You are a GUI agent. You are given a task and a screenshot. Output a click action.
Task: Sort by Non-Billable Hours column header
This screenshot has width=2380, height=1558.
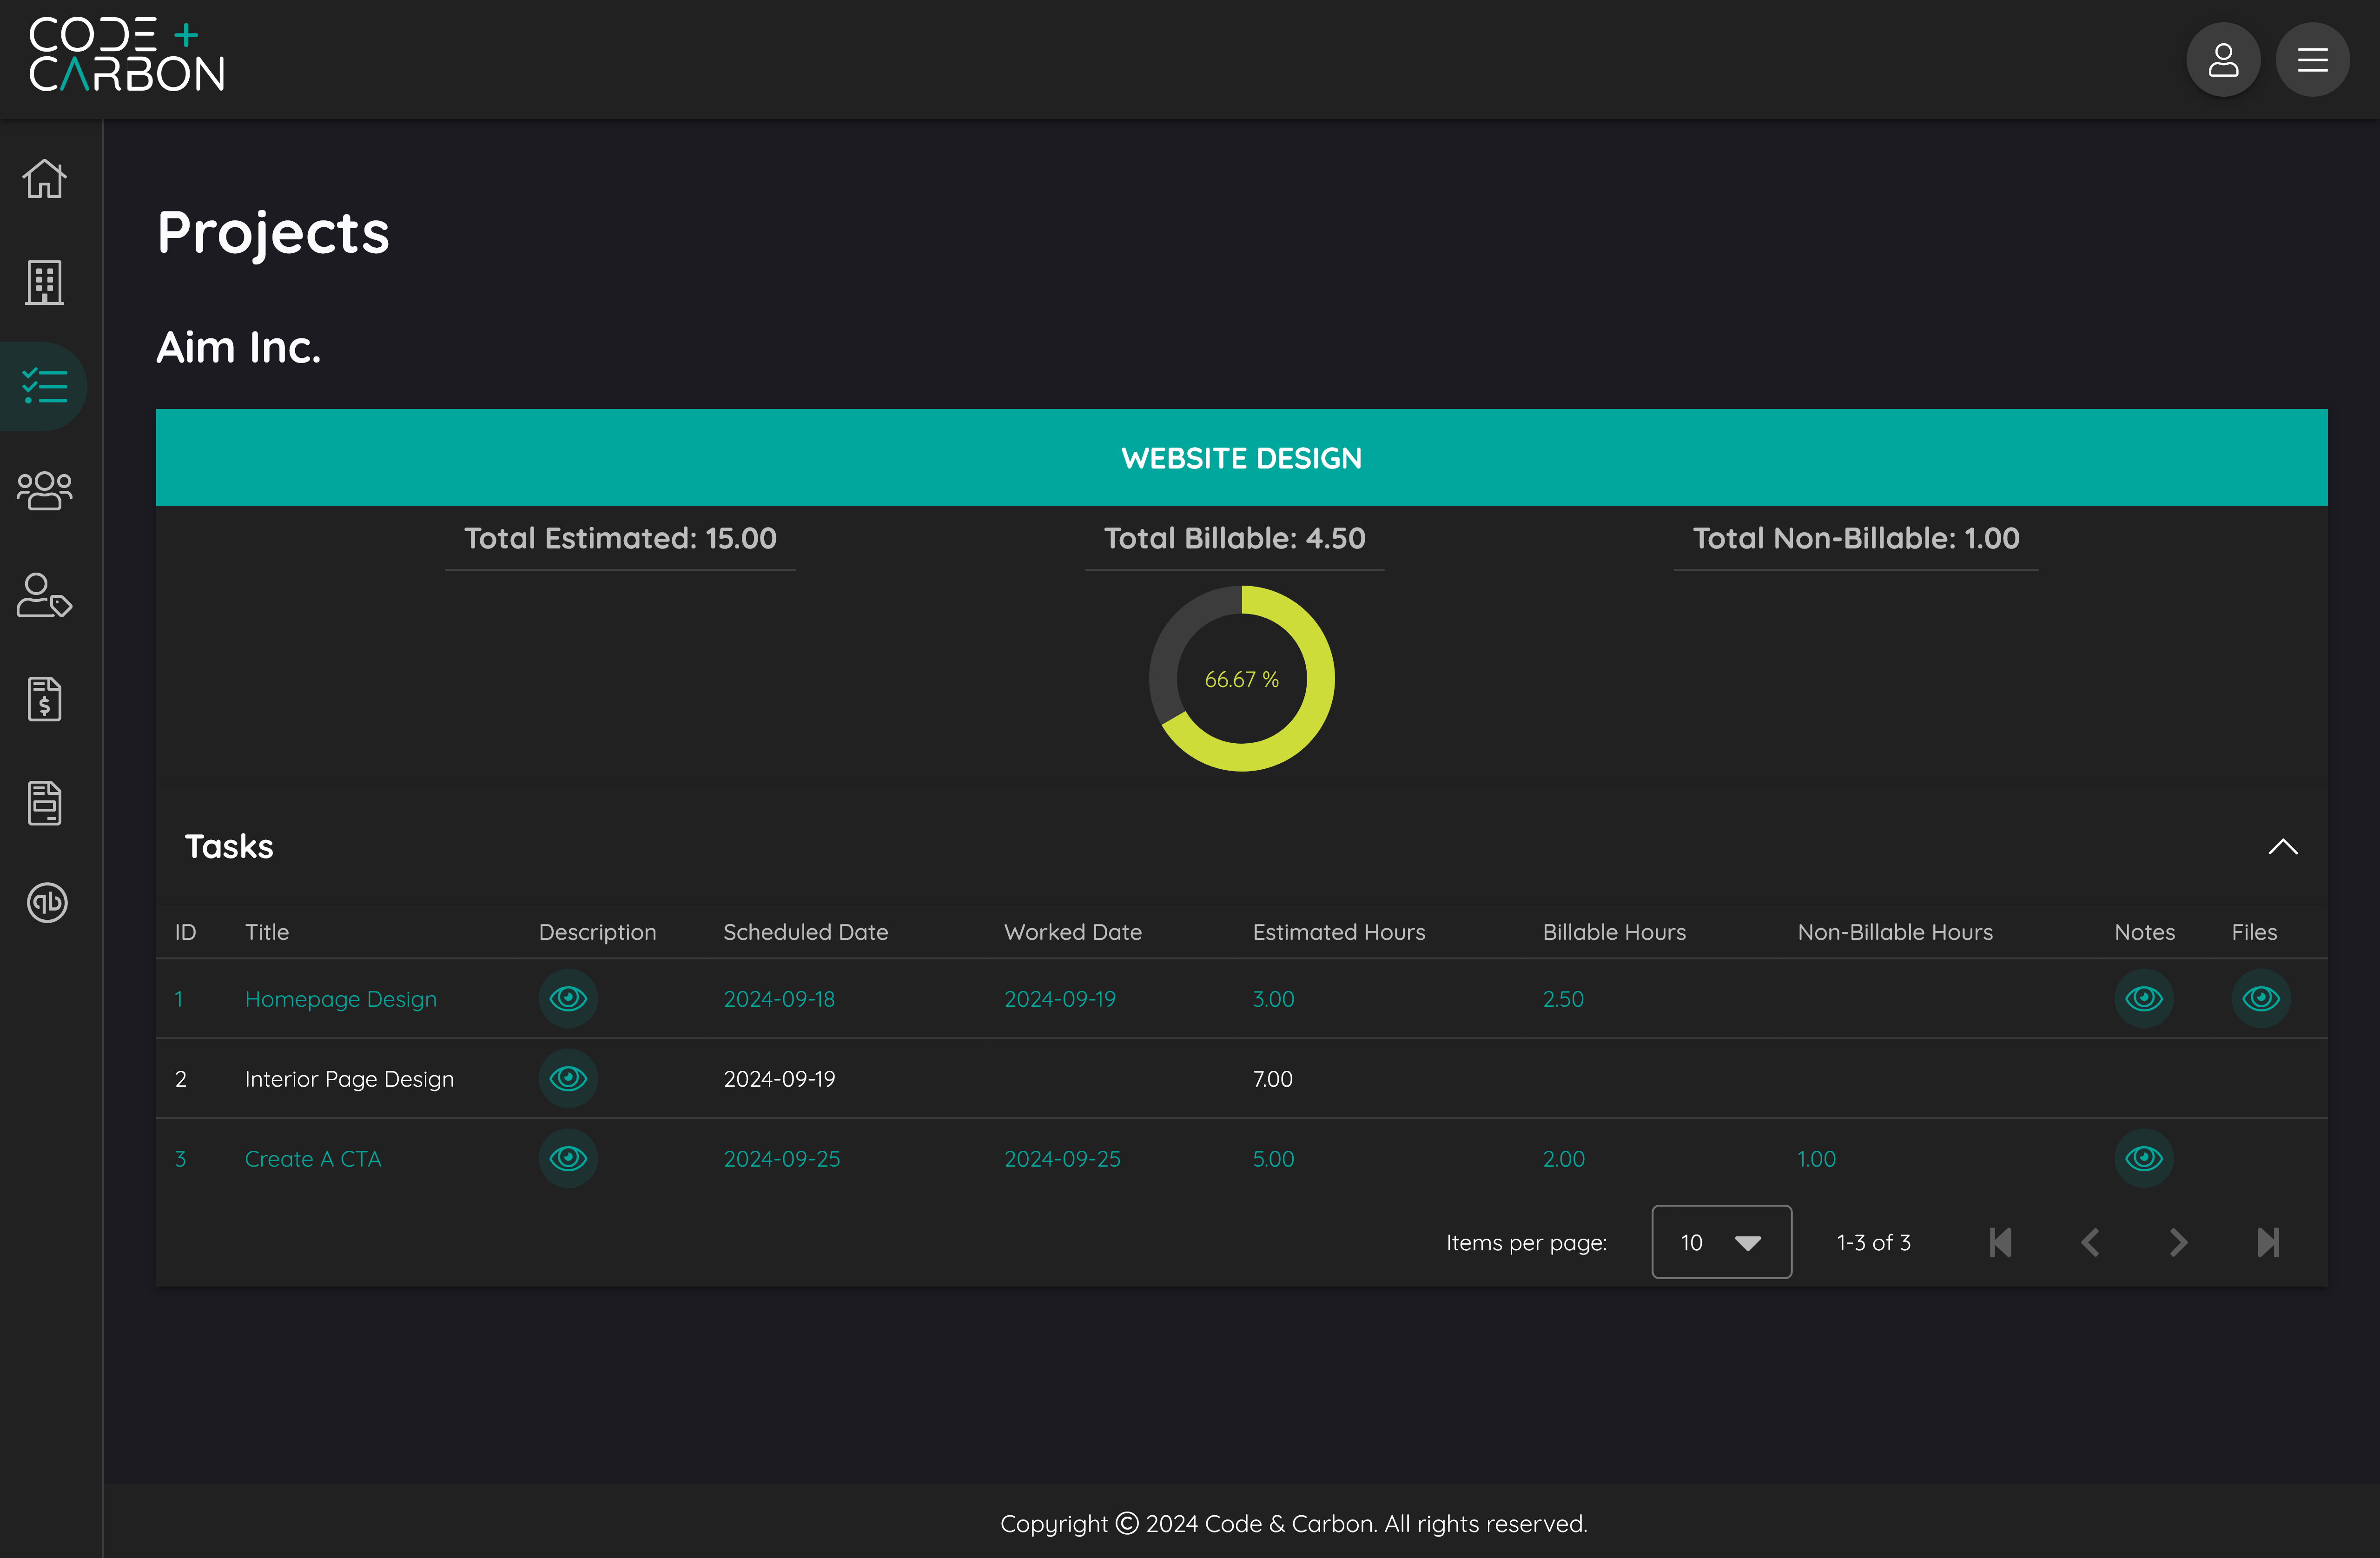[1895, 932]
